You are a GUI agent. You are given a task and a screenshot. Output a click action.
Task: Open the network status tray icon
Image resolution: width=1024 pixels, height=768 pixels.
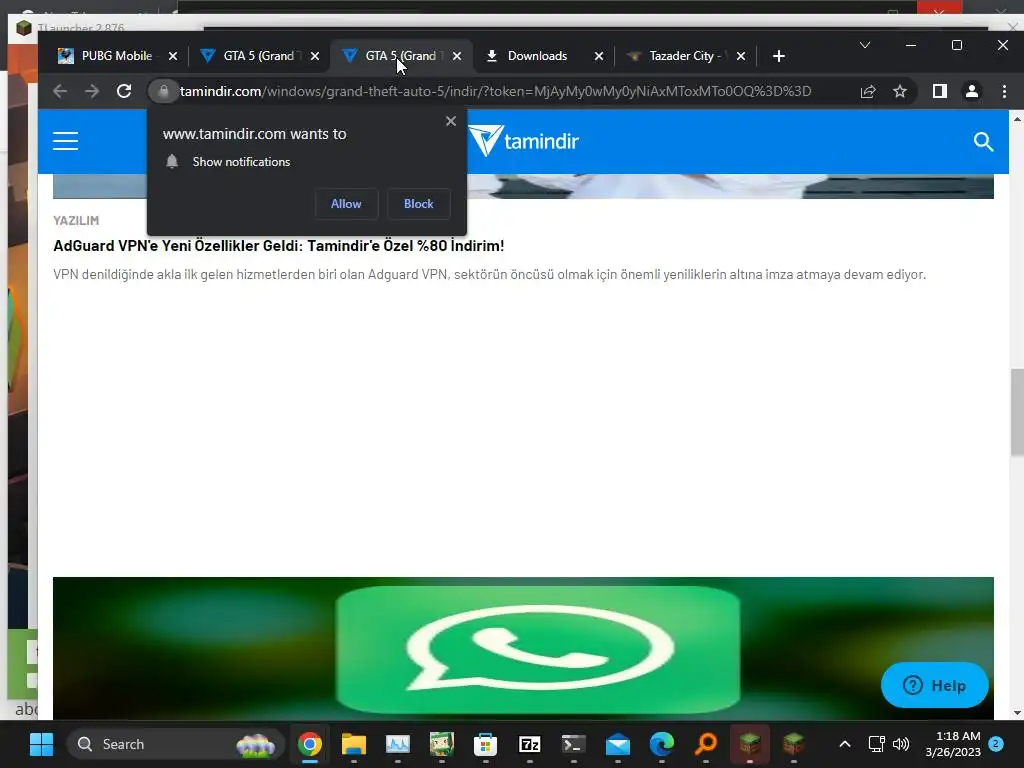click(x=876, y=744)
